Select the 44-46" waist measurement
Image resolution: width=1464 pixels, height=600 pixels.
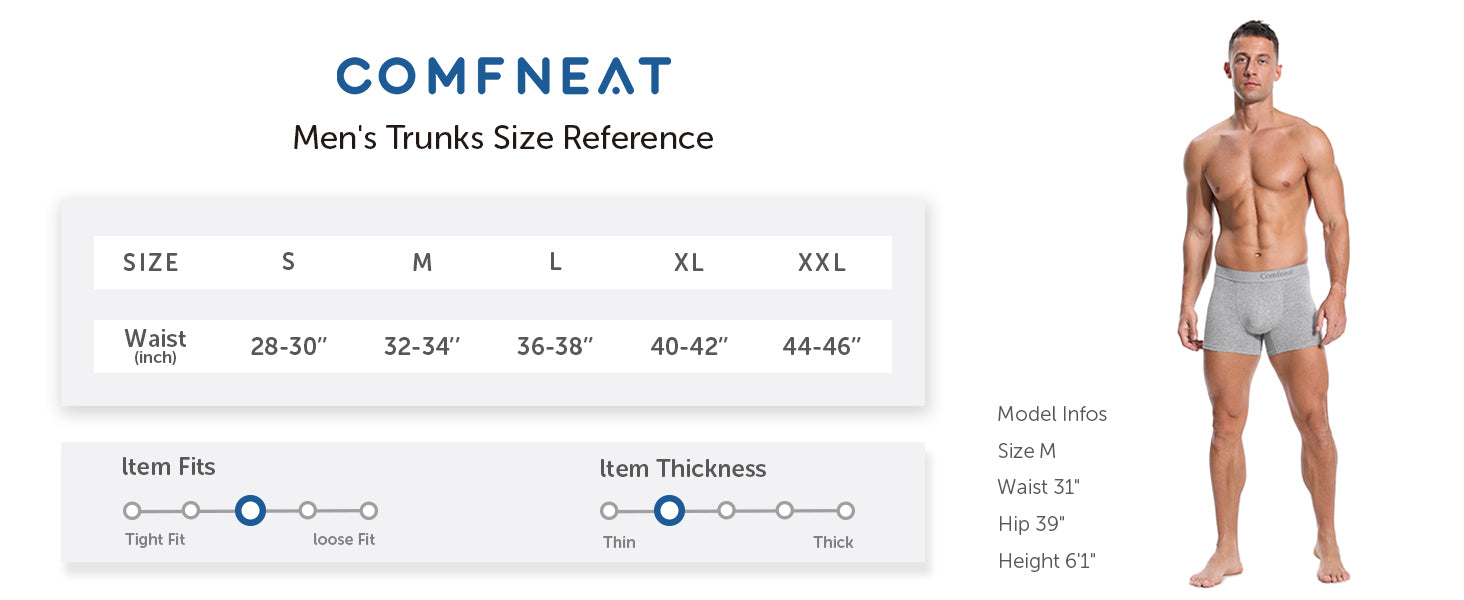(822, 347)
